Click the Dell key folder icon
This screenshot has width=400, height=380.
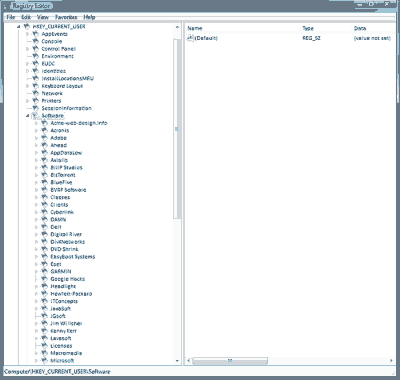(x=45, y=227)
